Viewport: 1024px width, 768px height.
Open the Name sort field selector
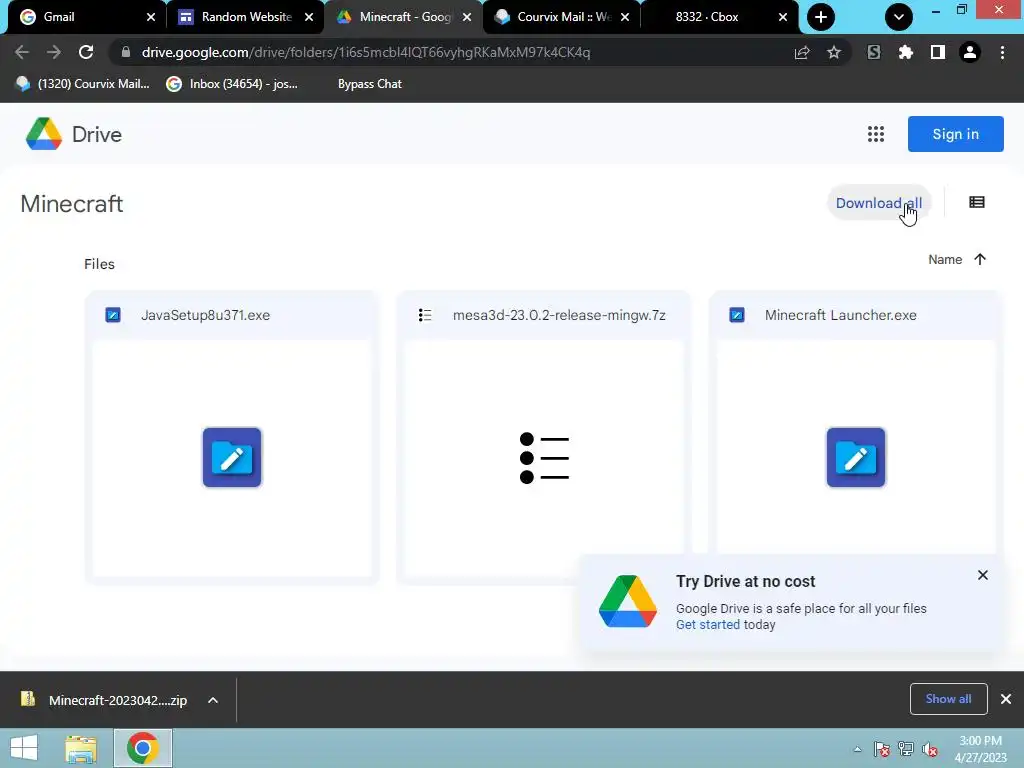click(x=945, y=259)
